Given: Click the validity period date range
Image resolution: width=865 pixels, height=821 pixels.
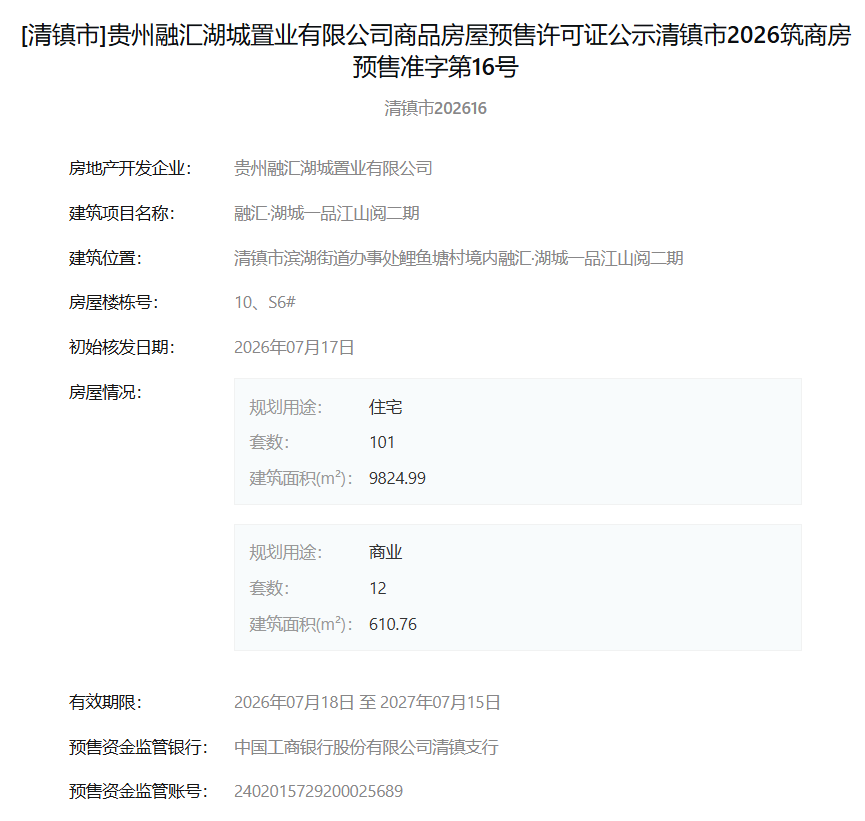Looking at the screenshot, I should (367, 702).
